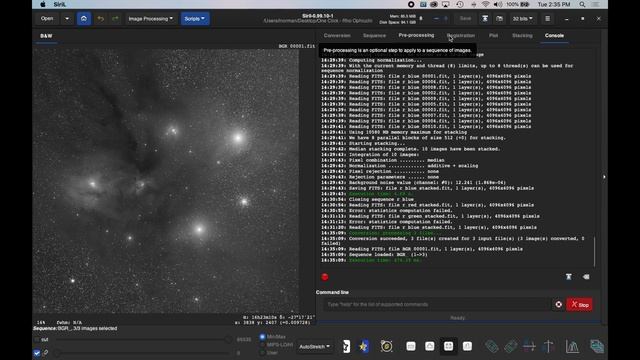This screenshot has height=360, width=640.
Task: Click the Open button
Action: [47, 19]
